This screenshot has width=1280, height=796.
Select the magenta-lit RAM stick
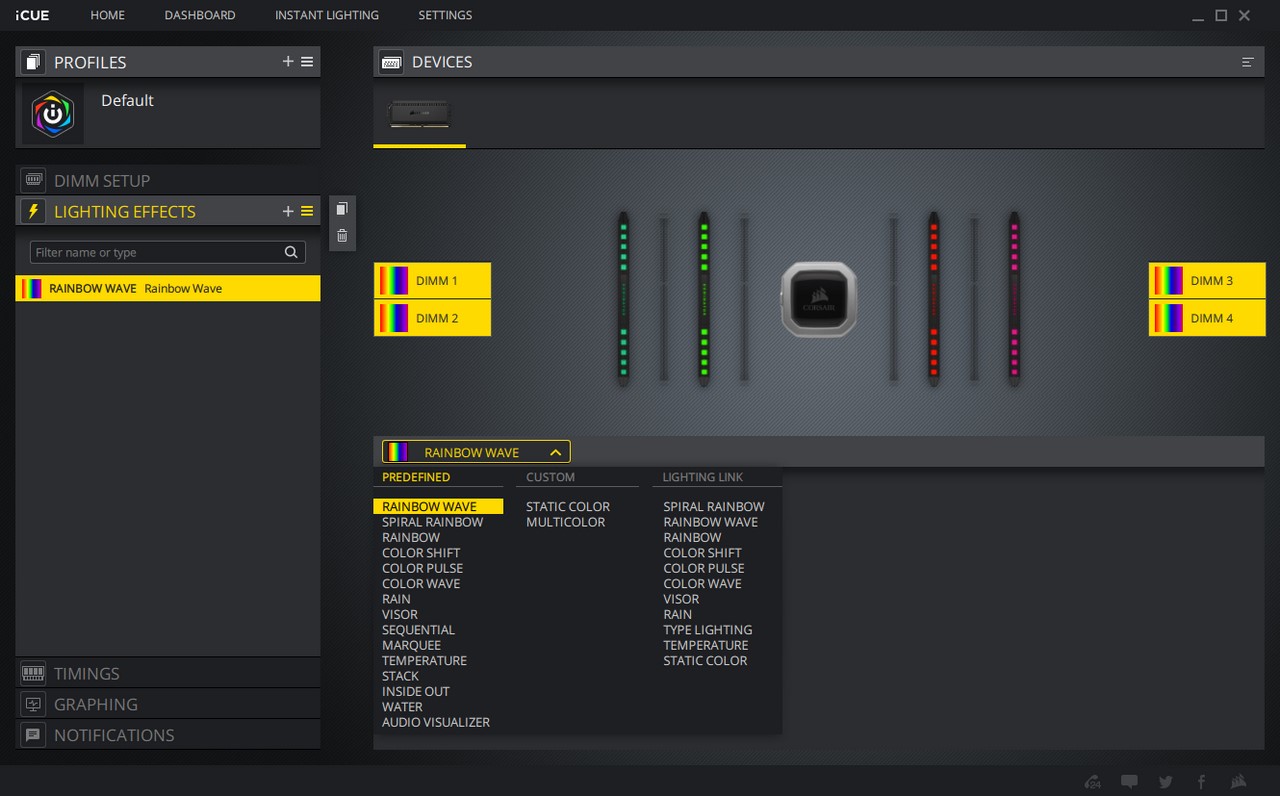[x=1014, y=299]
